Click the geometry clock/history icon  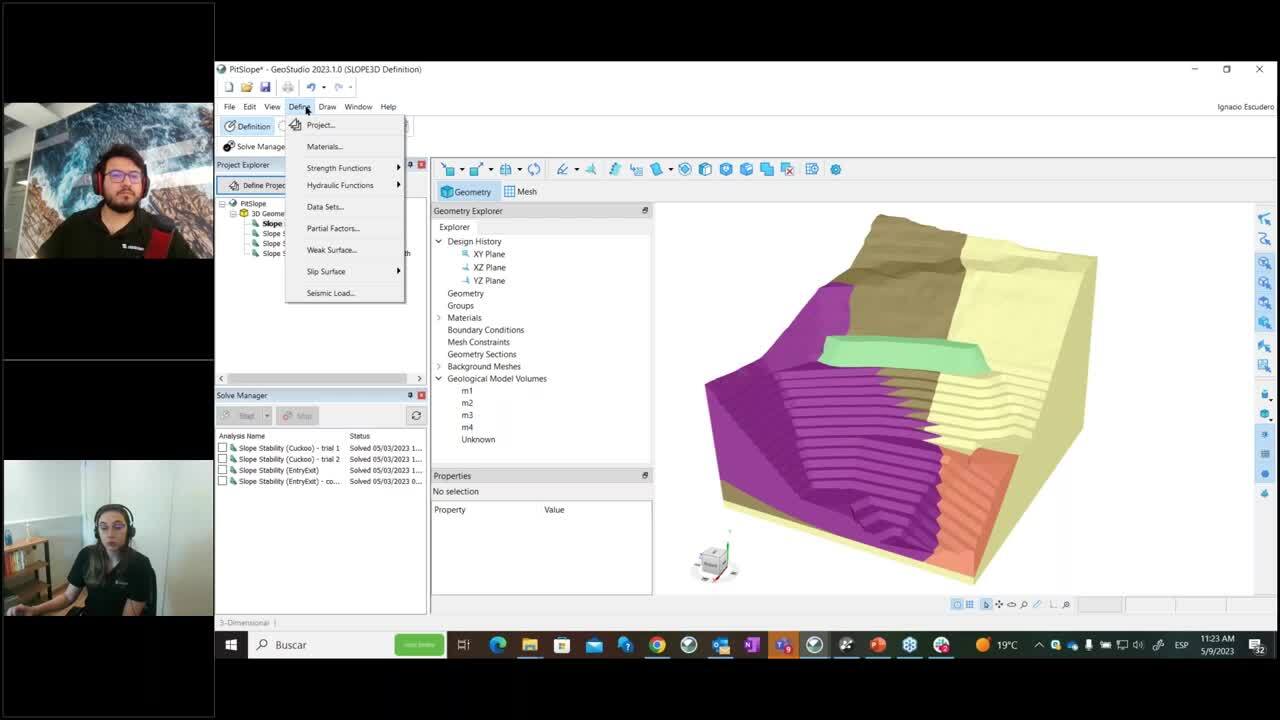click(812, 169)
